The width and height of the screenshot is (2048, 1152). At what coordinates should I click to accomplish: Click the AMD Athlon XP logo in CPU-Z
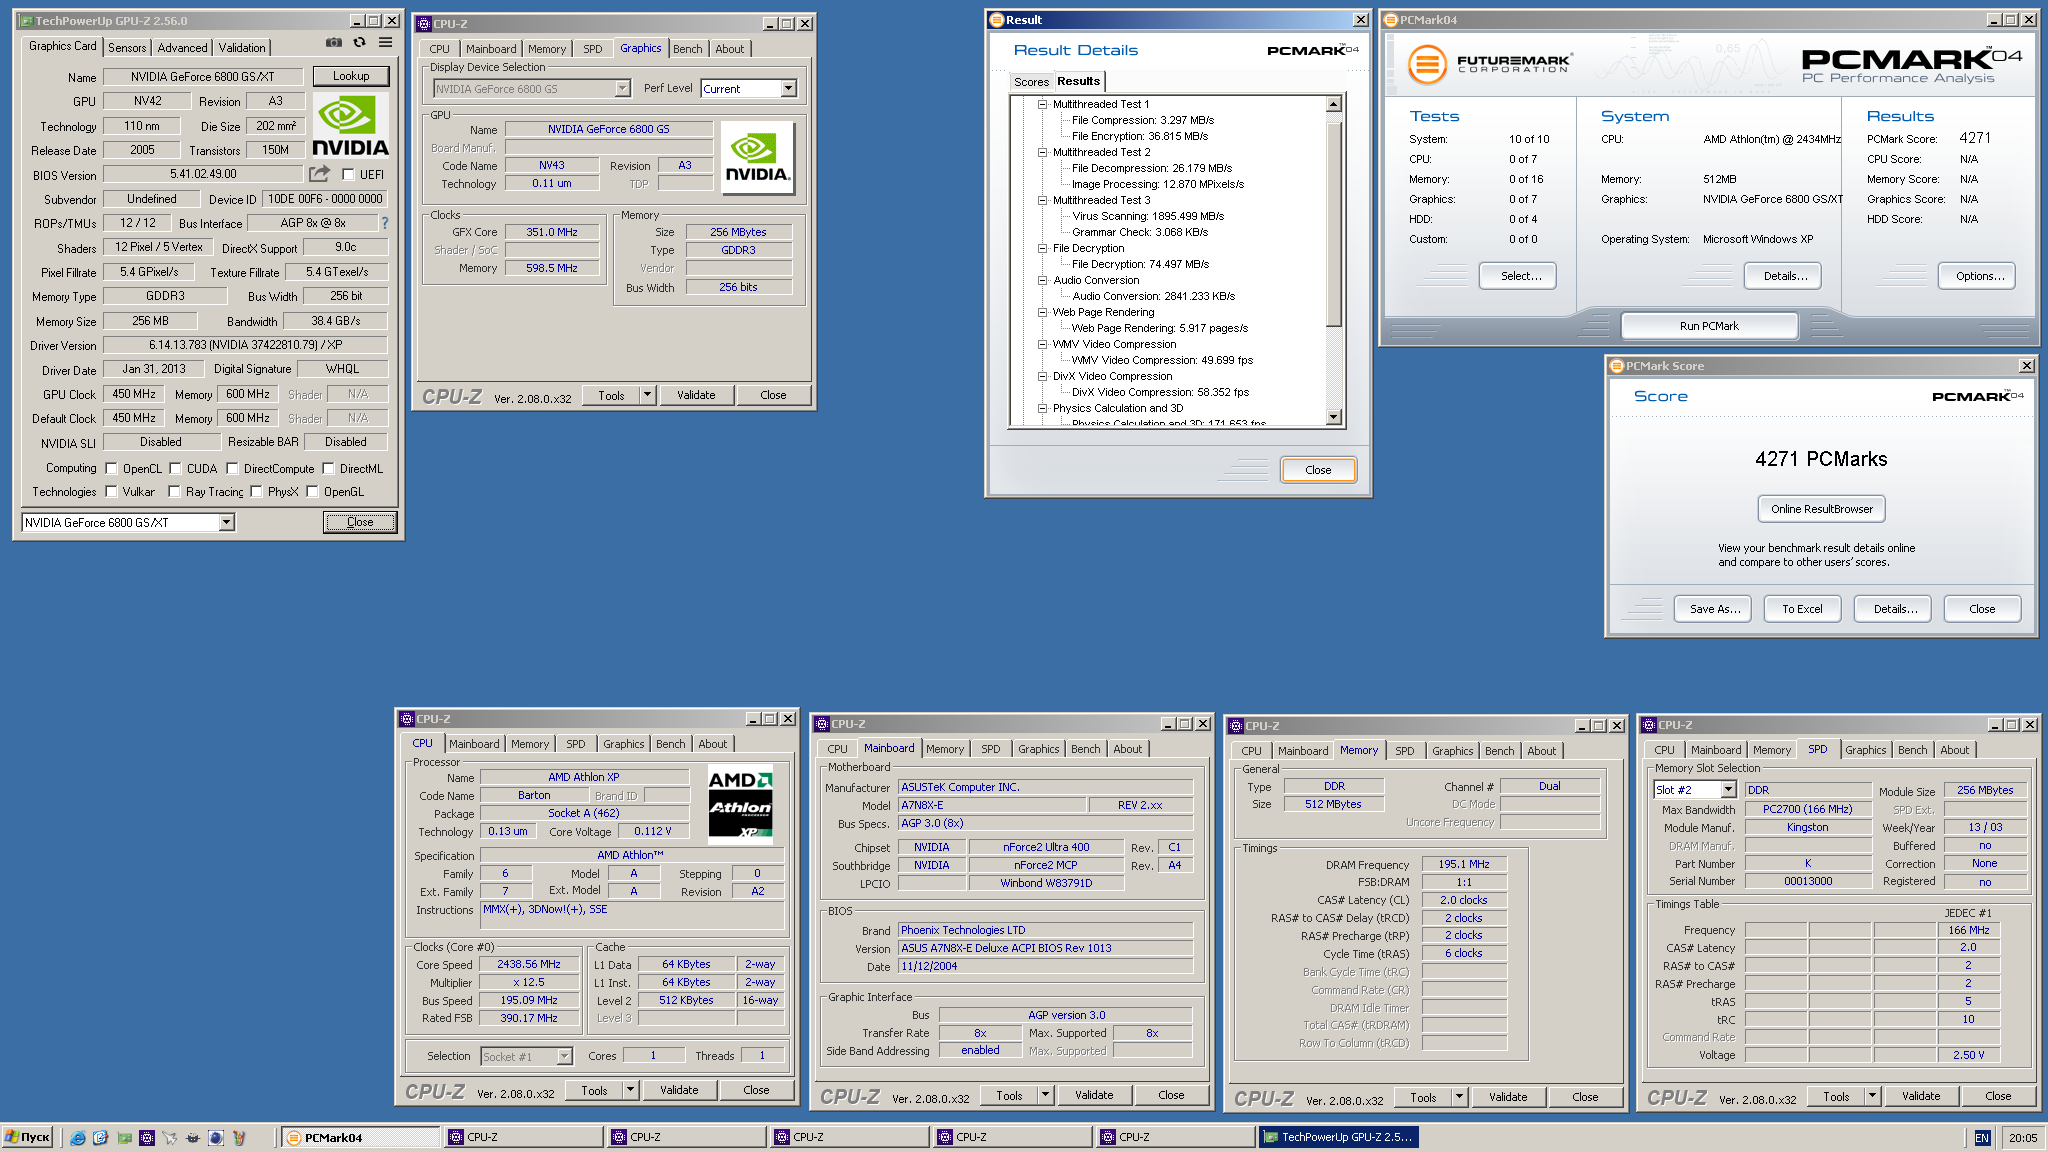pyautogui.click(x=740, y=804)
